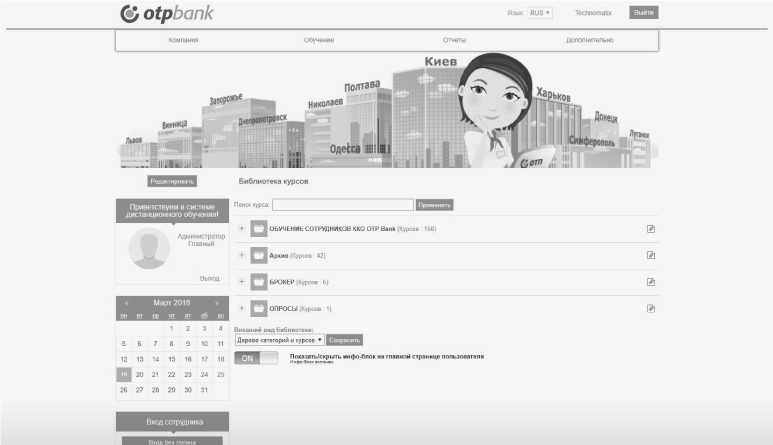
Task: Toggle the ON info-block switch
Action: point(256,358)
